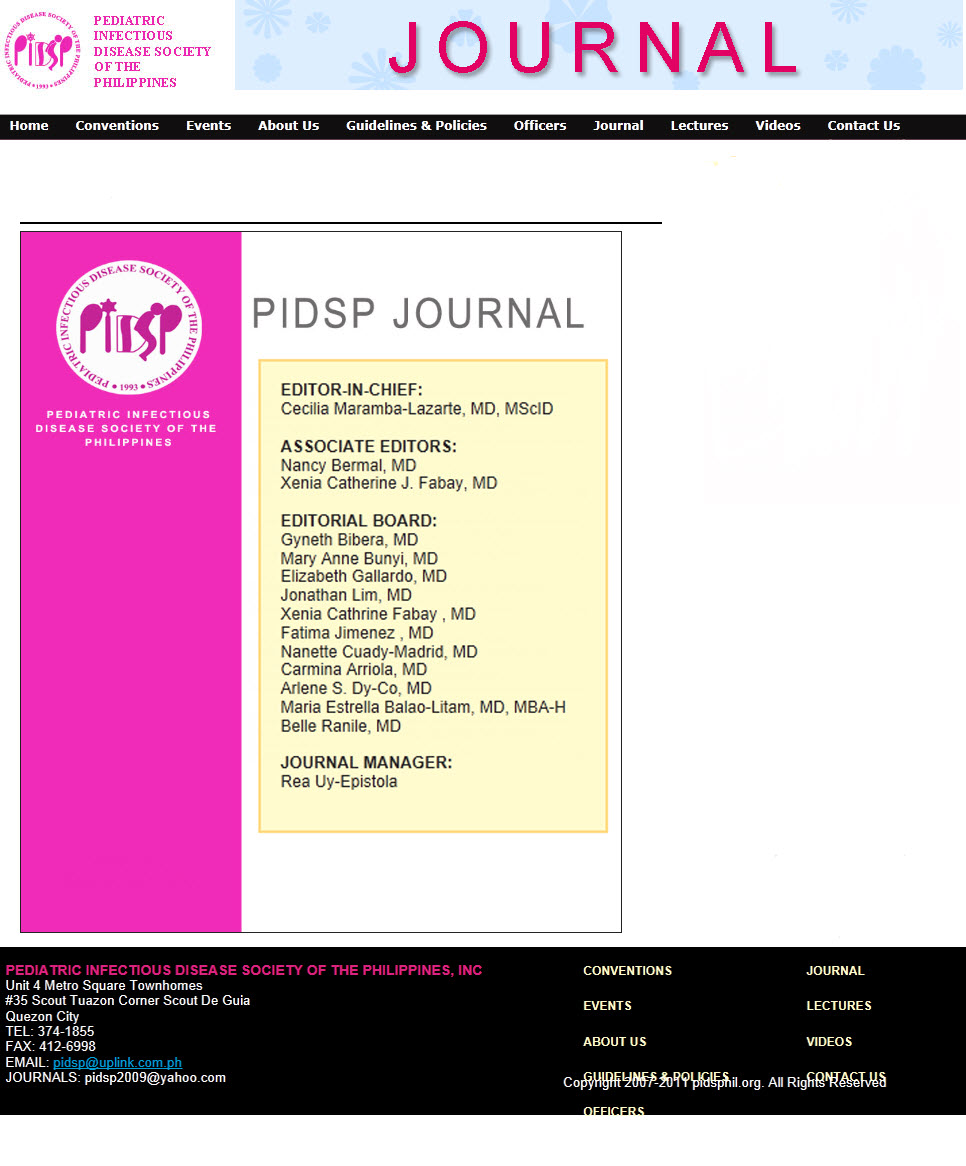Navigate to Officers in the top menu
966x1166 pixels.
(540, 126)
